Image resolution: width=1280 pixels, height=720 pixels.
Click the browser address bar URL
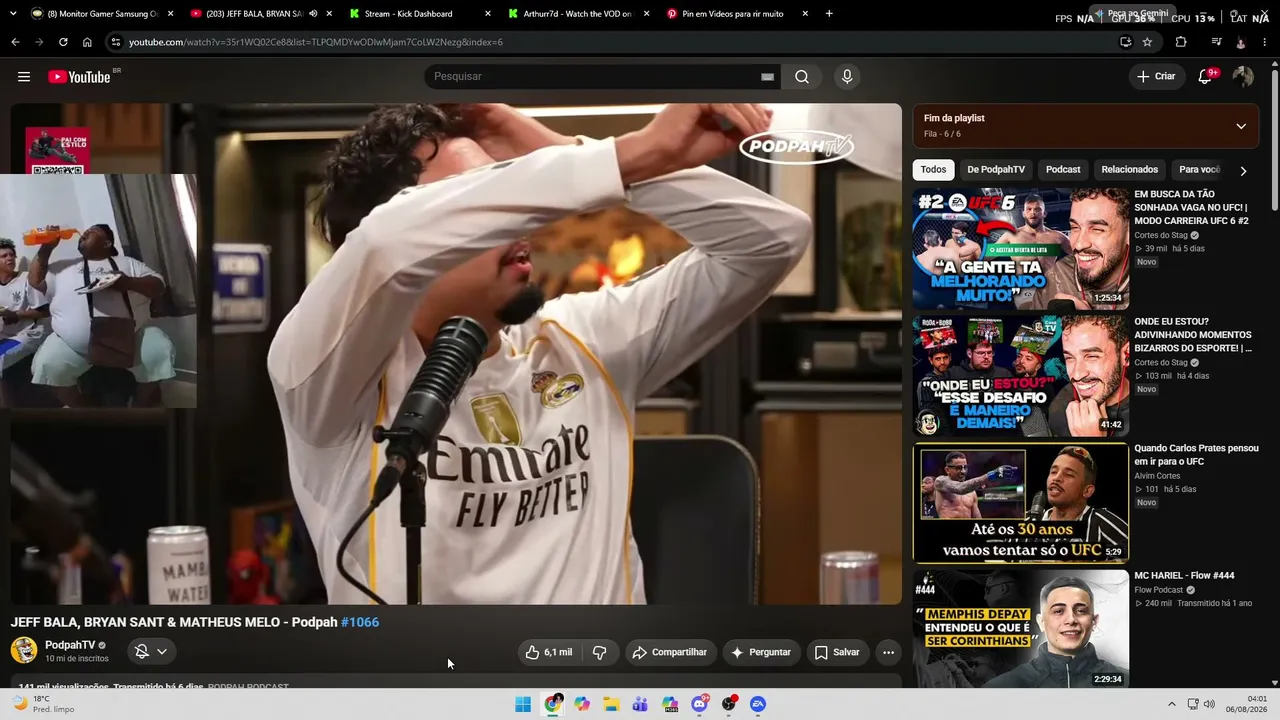pos(316,42)
